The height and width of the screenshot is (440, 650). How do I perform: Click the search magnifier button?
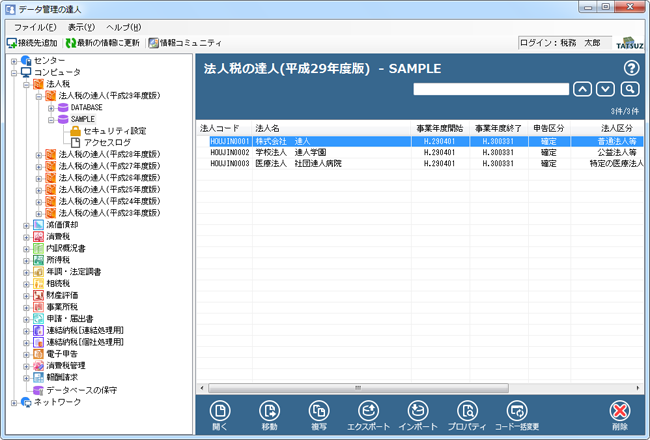coord(630,89)
